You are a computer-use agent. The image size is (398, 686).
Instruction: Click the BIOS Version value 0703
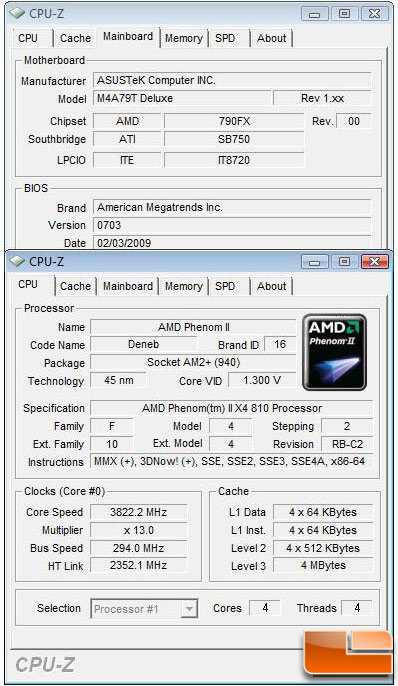pos(232,225)
